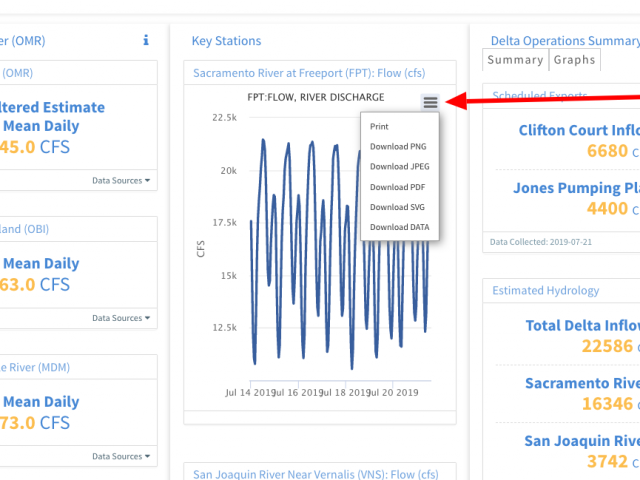Click the River (MDM) station header
The width and height of the screenshot is (640, 480).
click(35, 367)
